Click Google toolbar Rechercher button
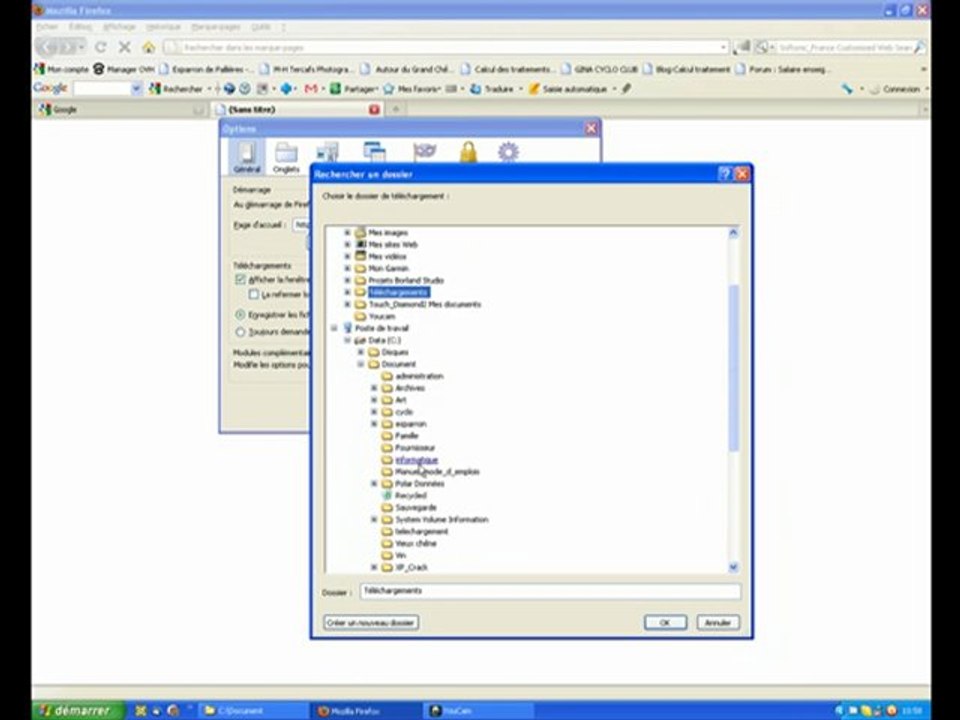The width and height of the screenshot is (960, 720). click(x=176, y=89)
